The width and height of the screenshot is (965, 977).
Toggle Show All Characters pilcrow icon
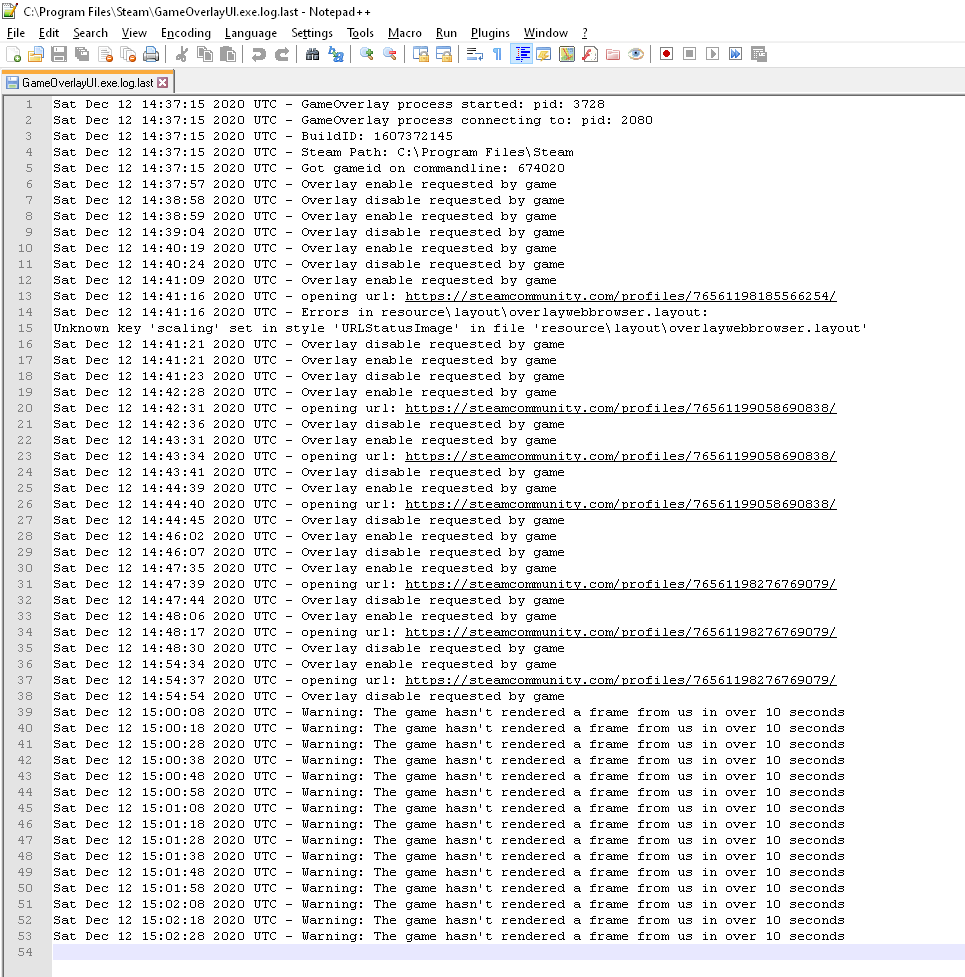tap(498, 55)
